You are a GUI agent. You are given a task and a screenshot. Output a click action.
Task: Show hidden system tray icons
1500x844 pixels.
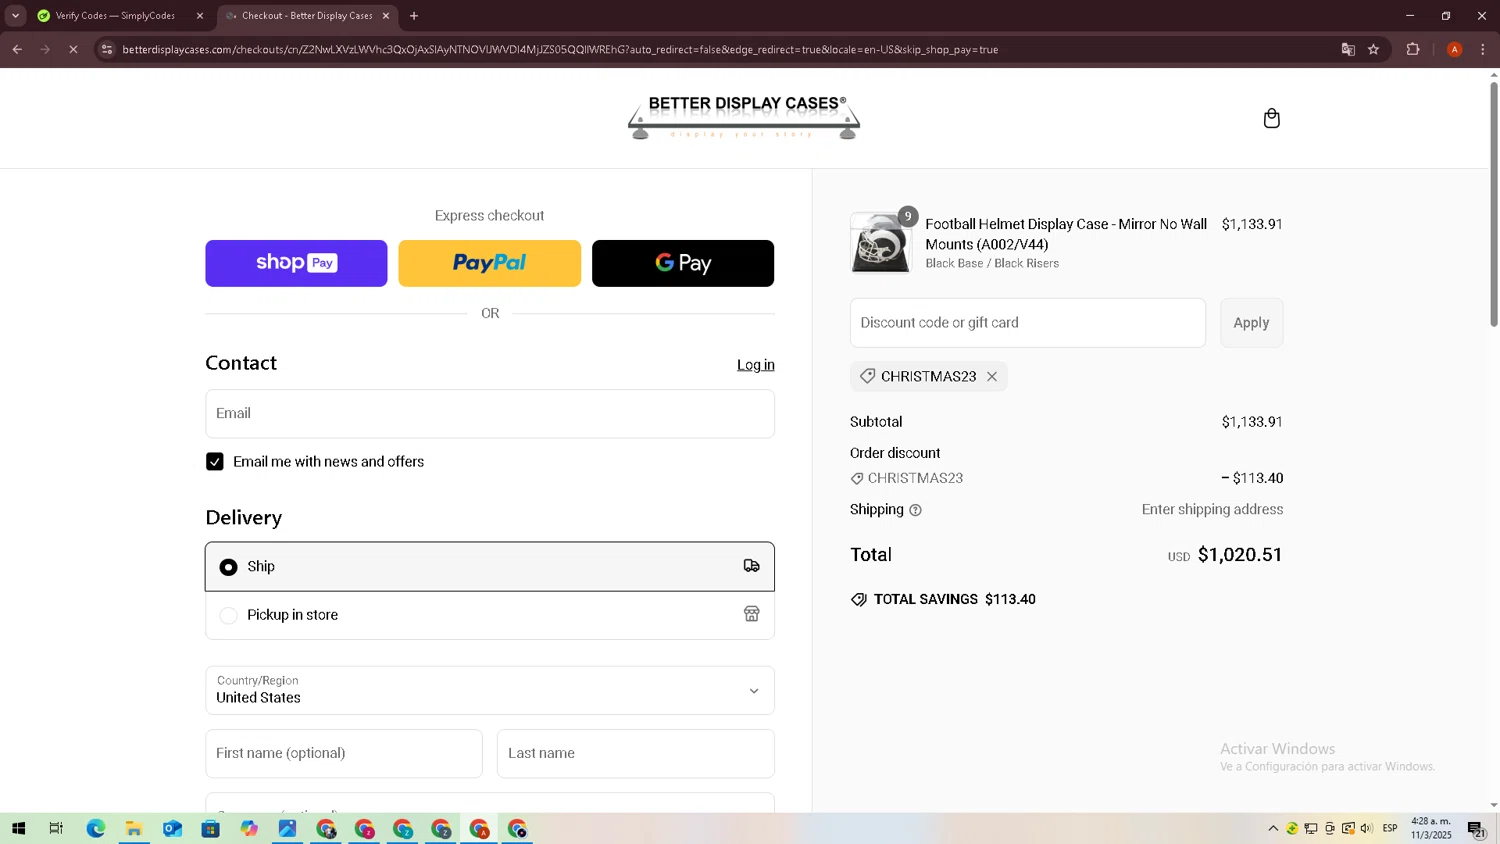pyautogui.click(x=1273, y=828)
